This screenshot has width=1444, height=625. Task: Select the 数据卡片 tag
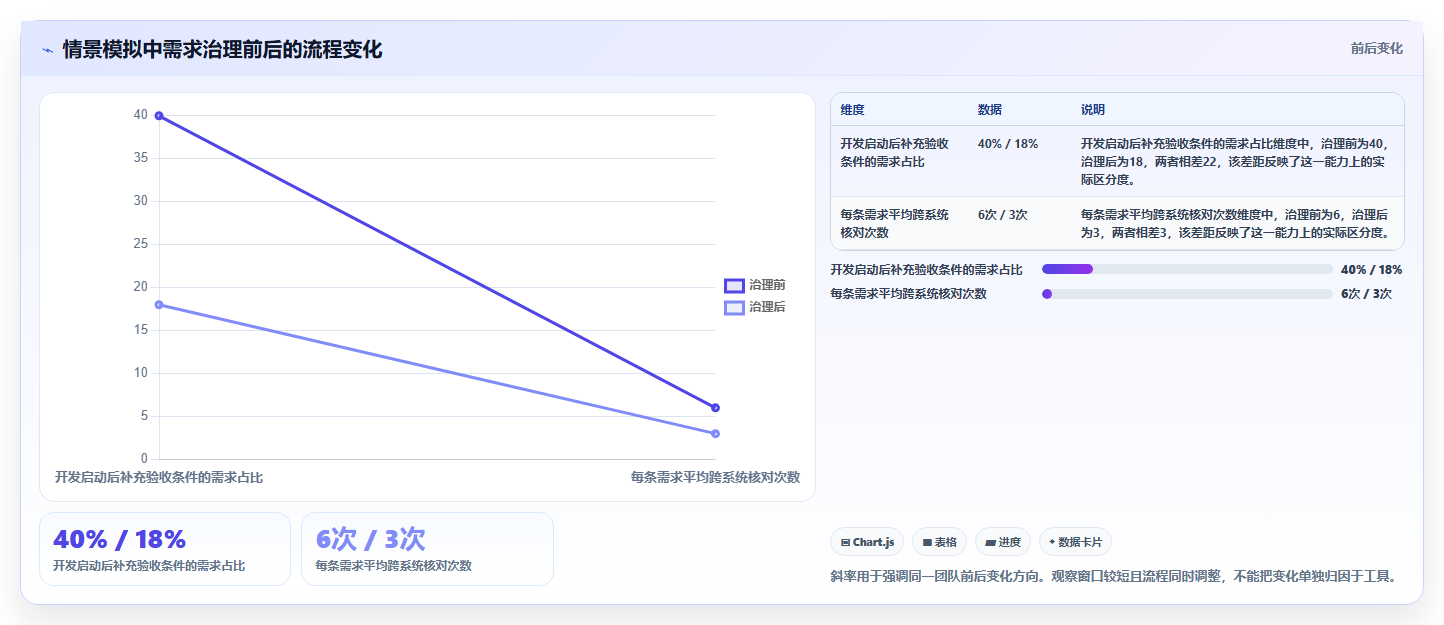[x=1075, y=542]
